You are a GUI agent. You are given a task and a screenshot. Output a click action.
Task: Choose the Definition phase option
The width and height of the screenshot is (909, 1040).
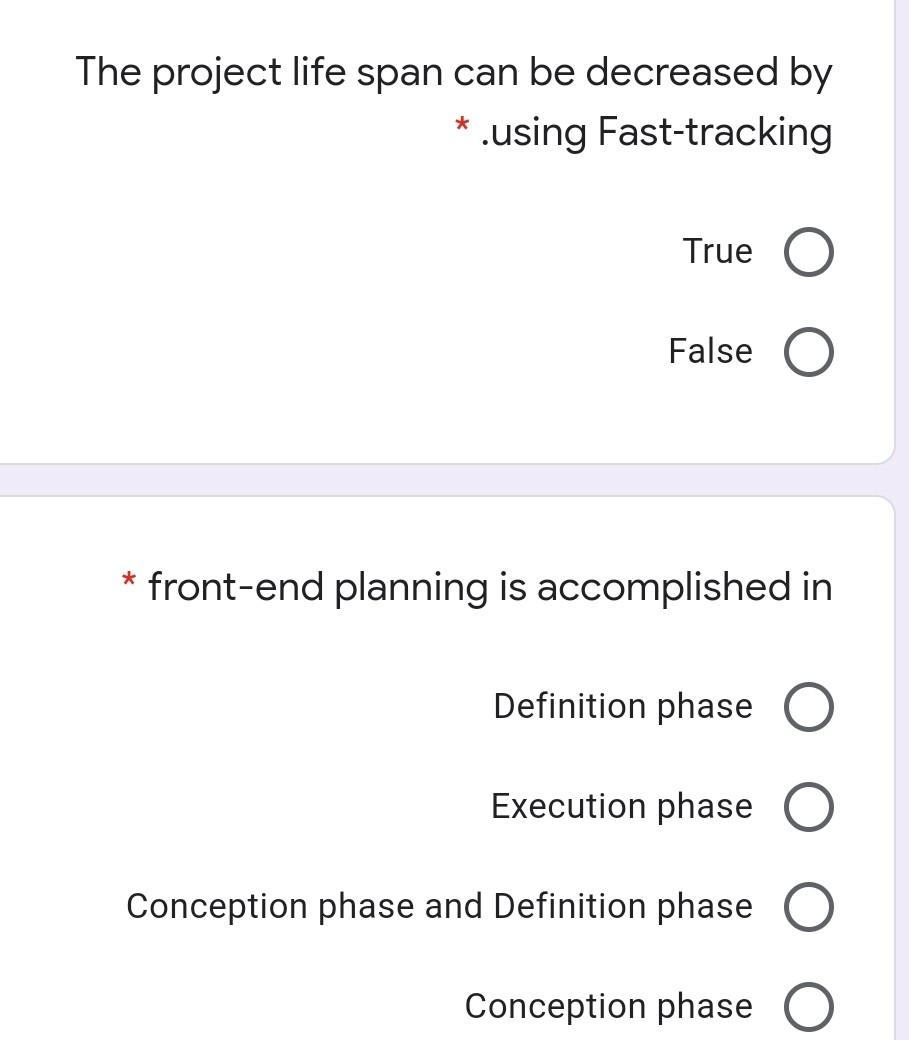pyautogui.click(x=808, y=706)
